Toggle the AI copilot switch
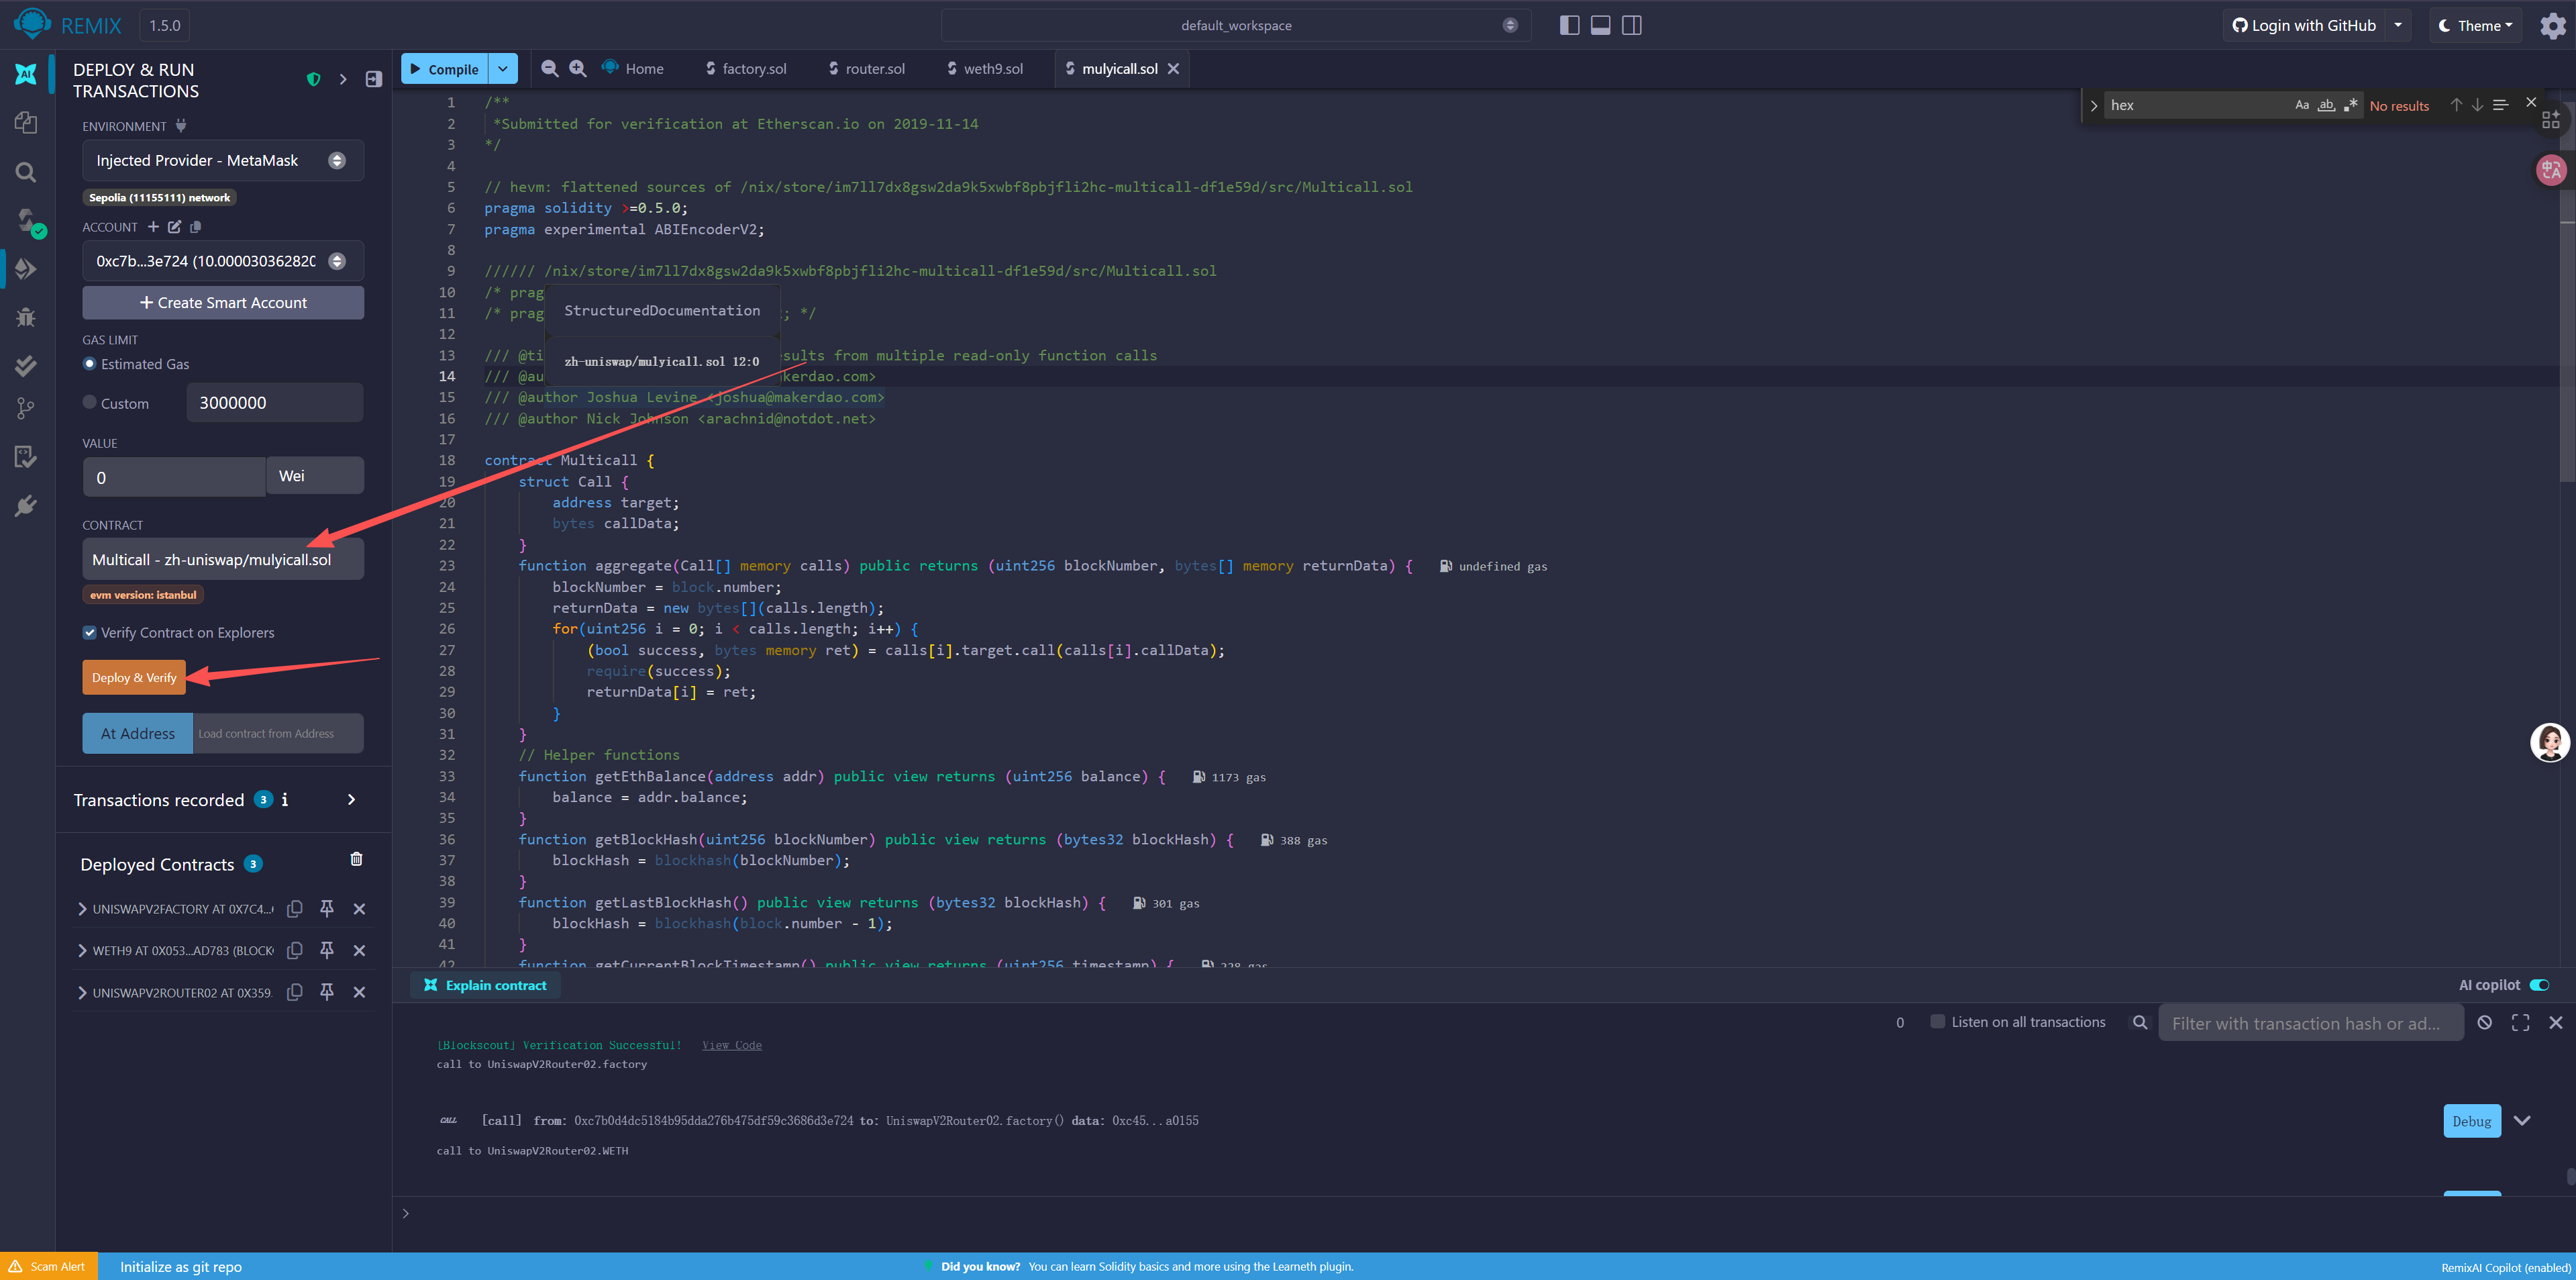The image size is (2576, 1280). tap(2538, 985)
